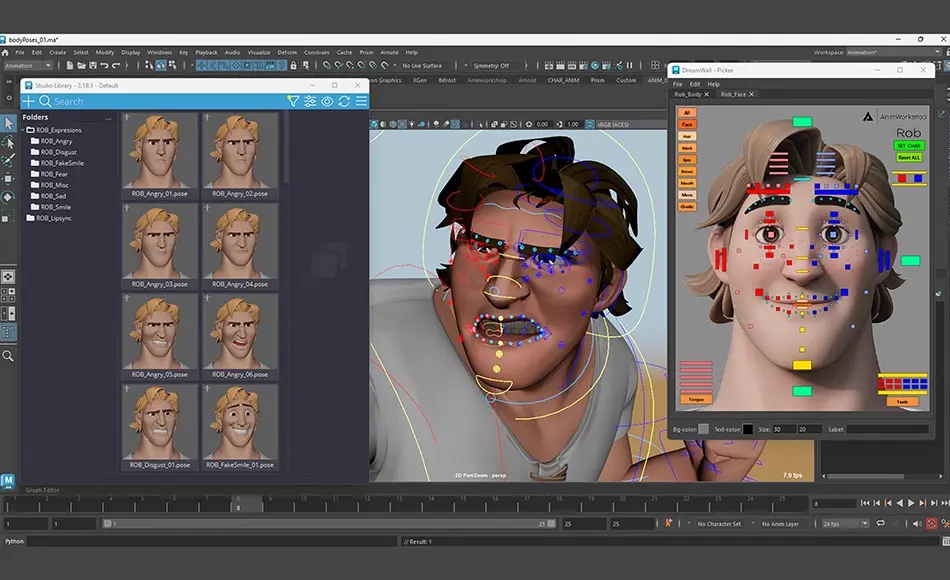Open the Playback menu in Maya's menu bar

tap(205, 52)
